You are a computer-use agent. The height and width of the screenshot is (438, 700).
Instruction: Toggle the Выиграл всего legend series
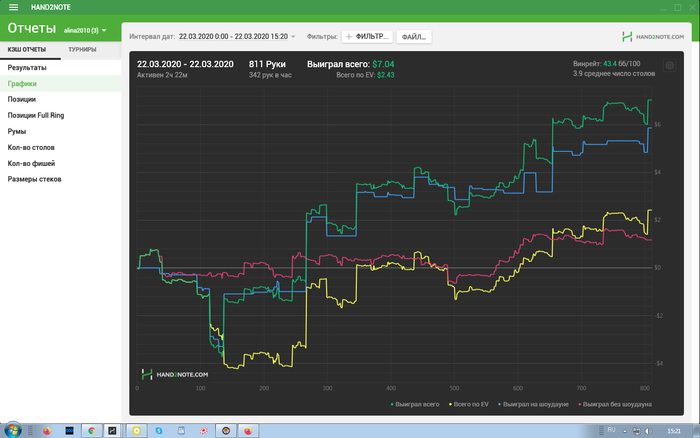(x=415, y=404)
